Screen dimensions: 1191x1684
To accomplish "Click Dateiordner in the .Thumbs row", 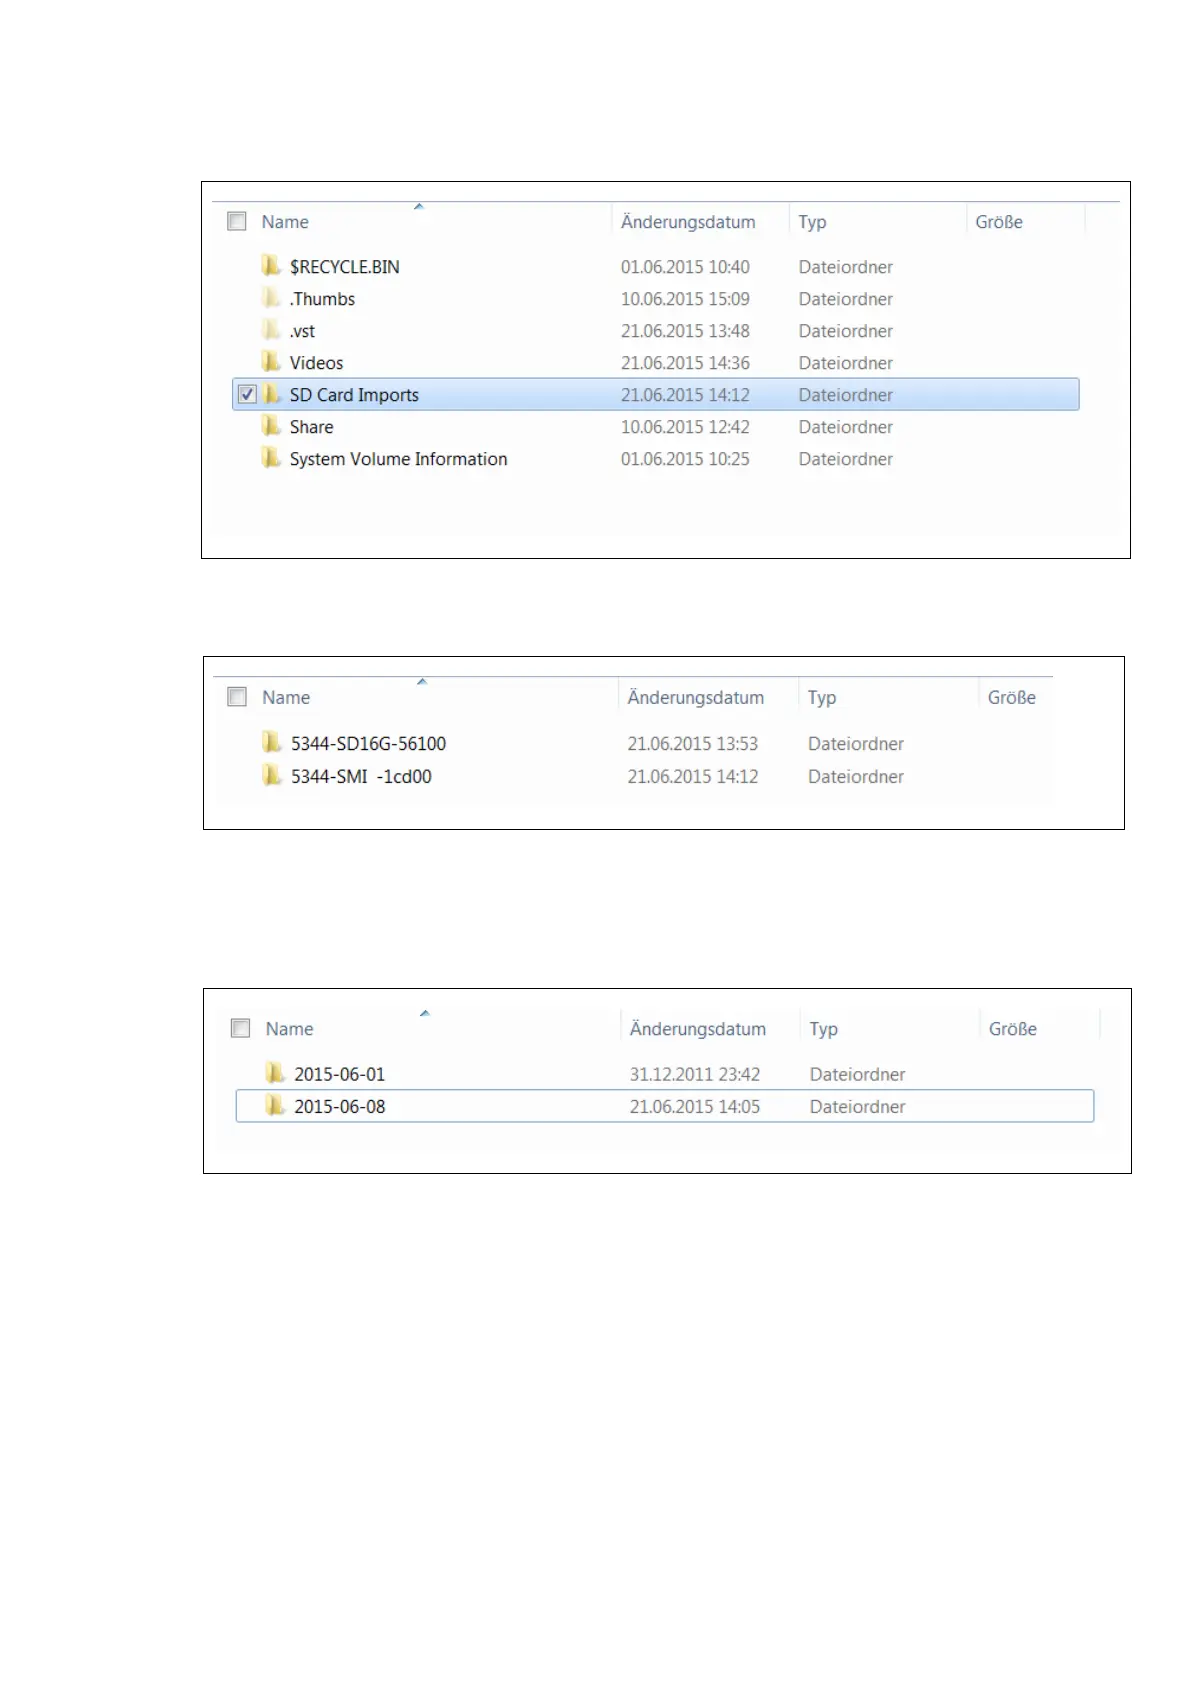I will (x=845, y=299).
